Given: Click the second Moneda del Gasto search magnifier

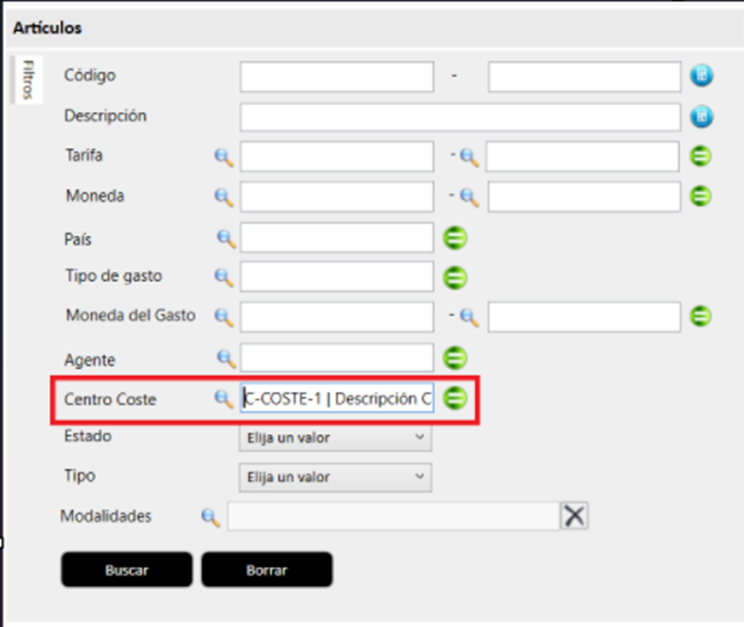Looking at the screenshot, I should click(x=469, y=317).
